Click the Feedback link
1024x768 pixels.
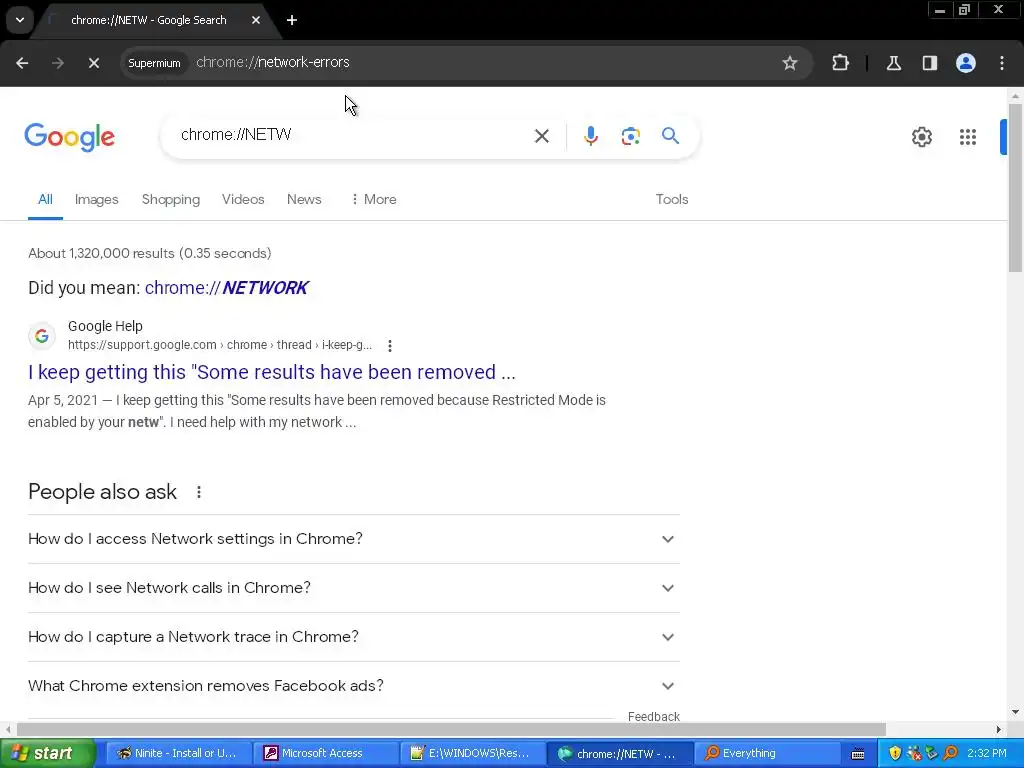point(654,716)
